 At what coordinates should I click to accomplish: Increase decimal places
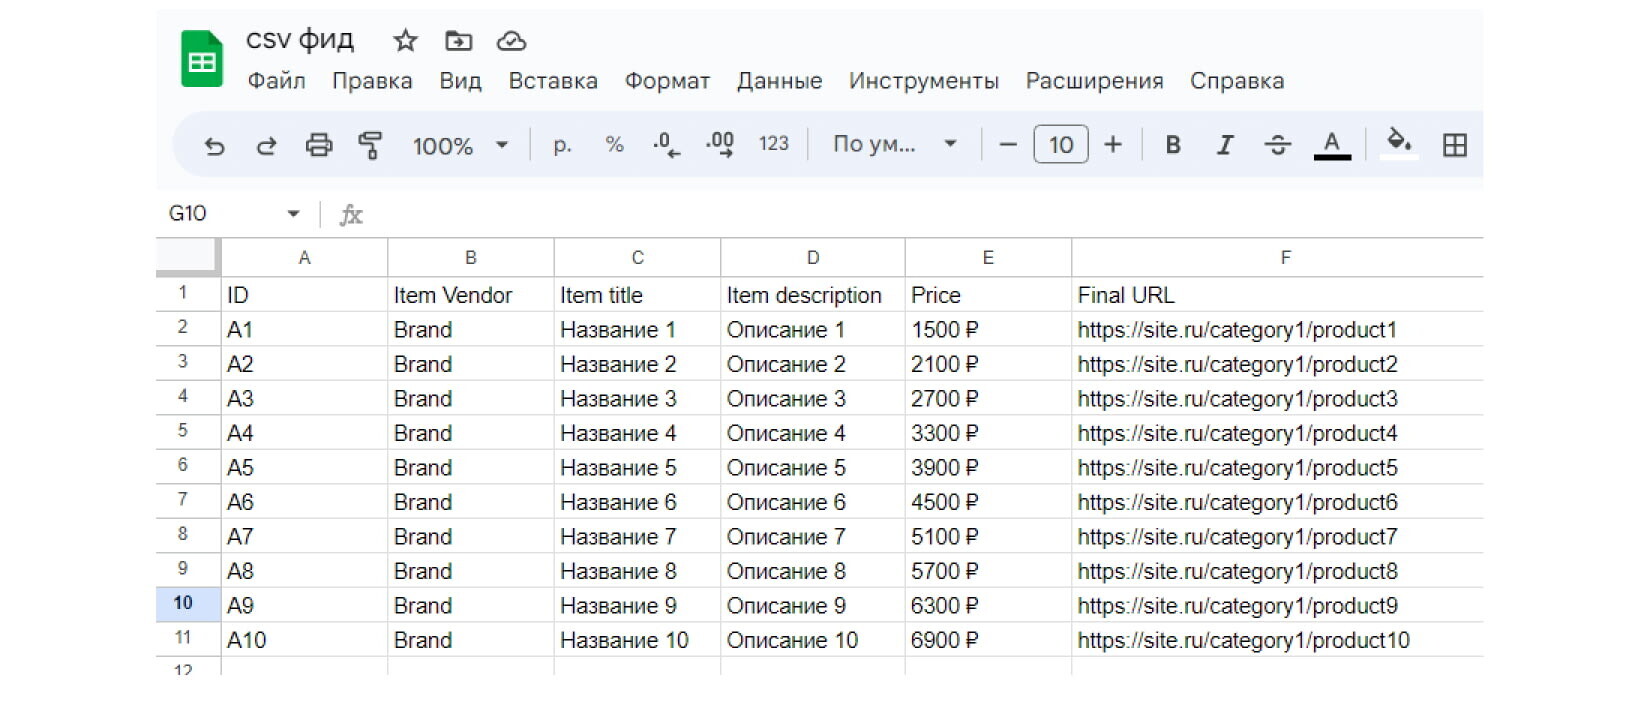(x=720, y=145)
